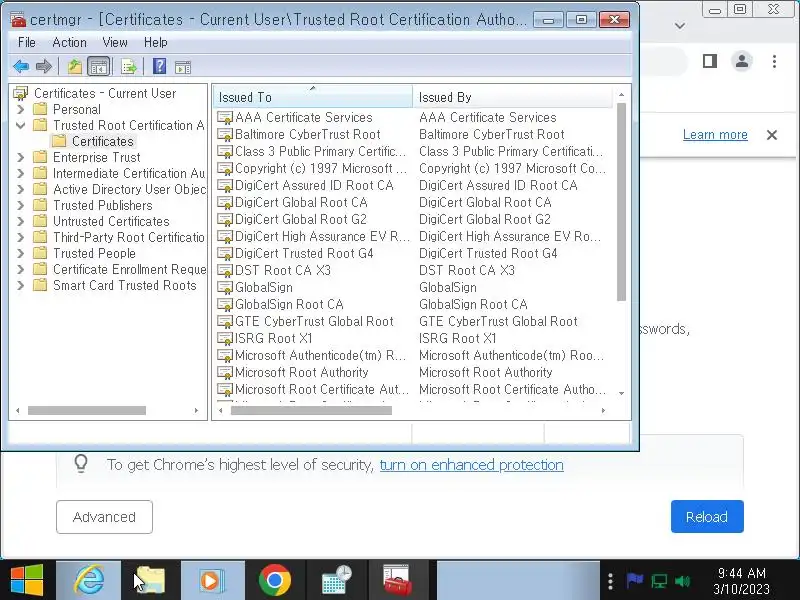This screenshot has width=800, height=600.
Task: Open the Action menu
Action: (69, 42)
